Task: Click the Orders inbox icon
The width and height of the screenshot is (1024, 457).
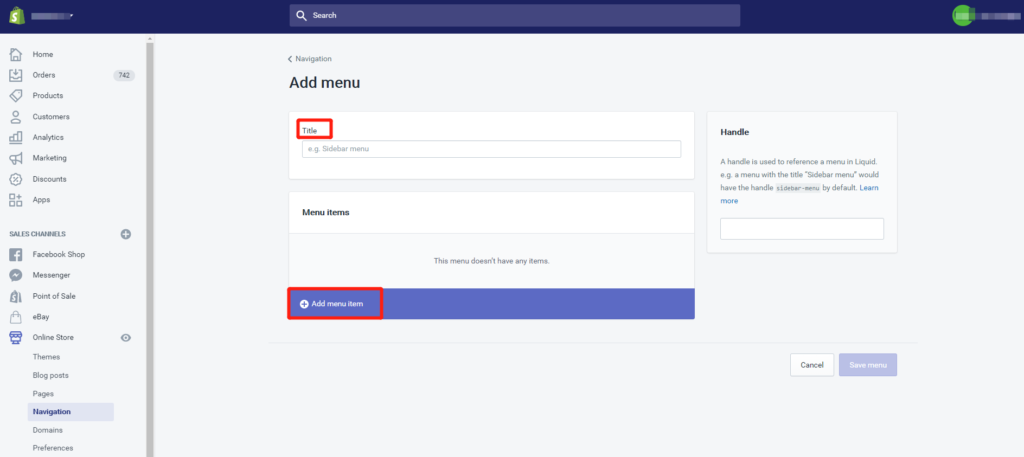Action: 16,75
